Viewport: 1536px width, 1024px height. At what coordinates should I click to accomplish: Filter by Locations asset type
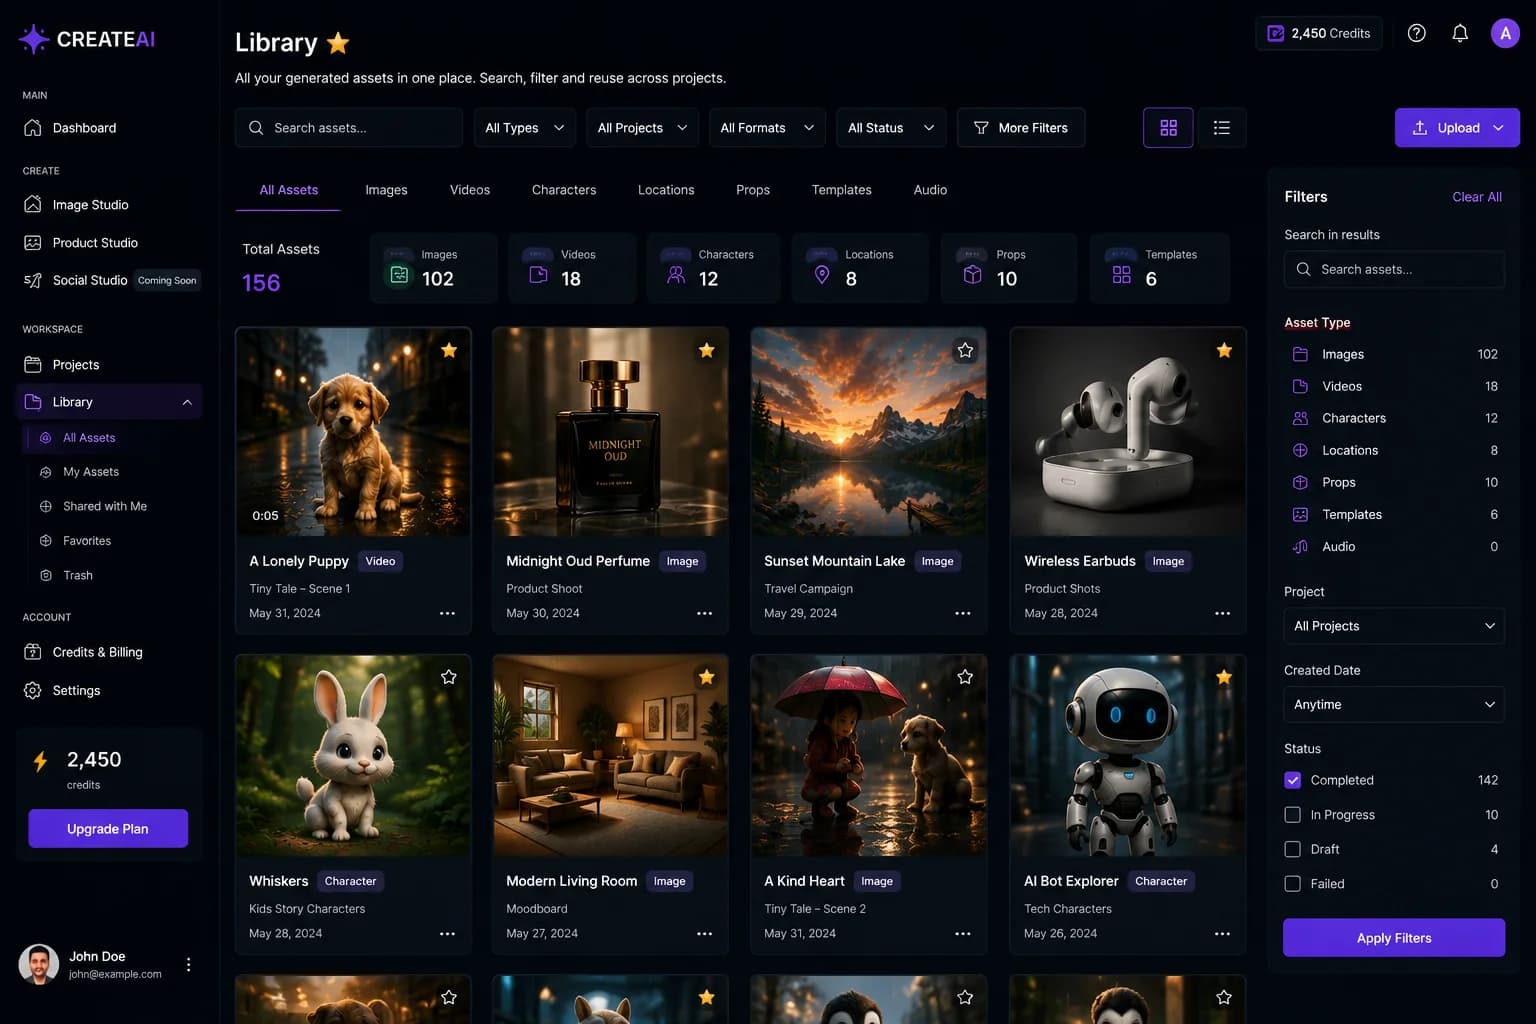(x=1394, y=451)
